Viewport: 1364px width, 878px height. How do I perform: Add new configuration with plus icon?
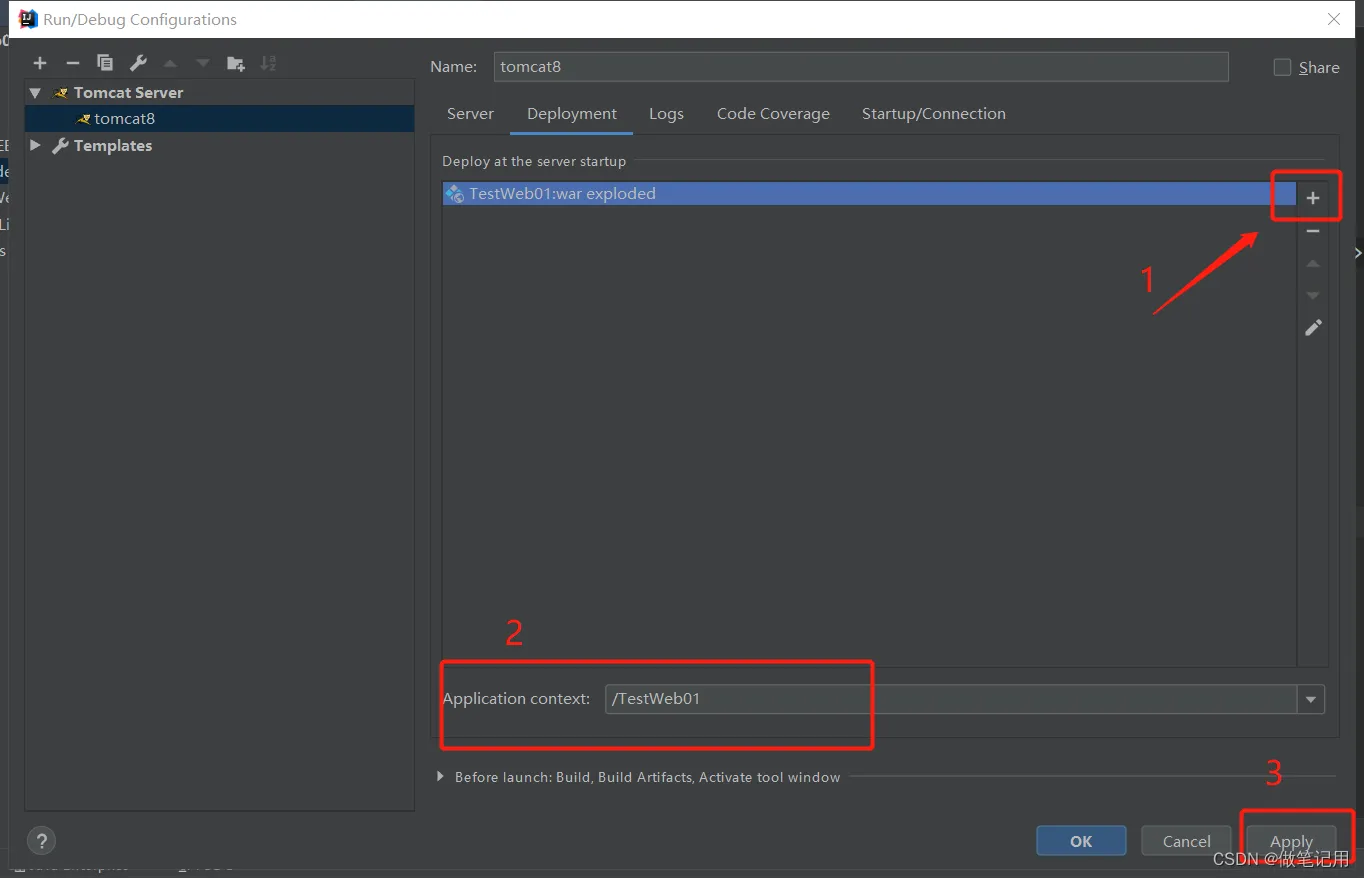tap(40, 63)
